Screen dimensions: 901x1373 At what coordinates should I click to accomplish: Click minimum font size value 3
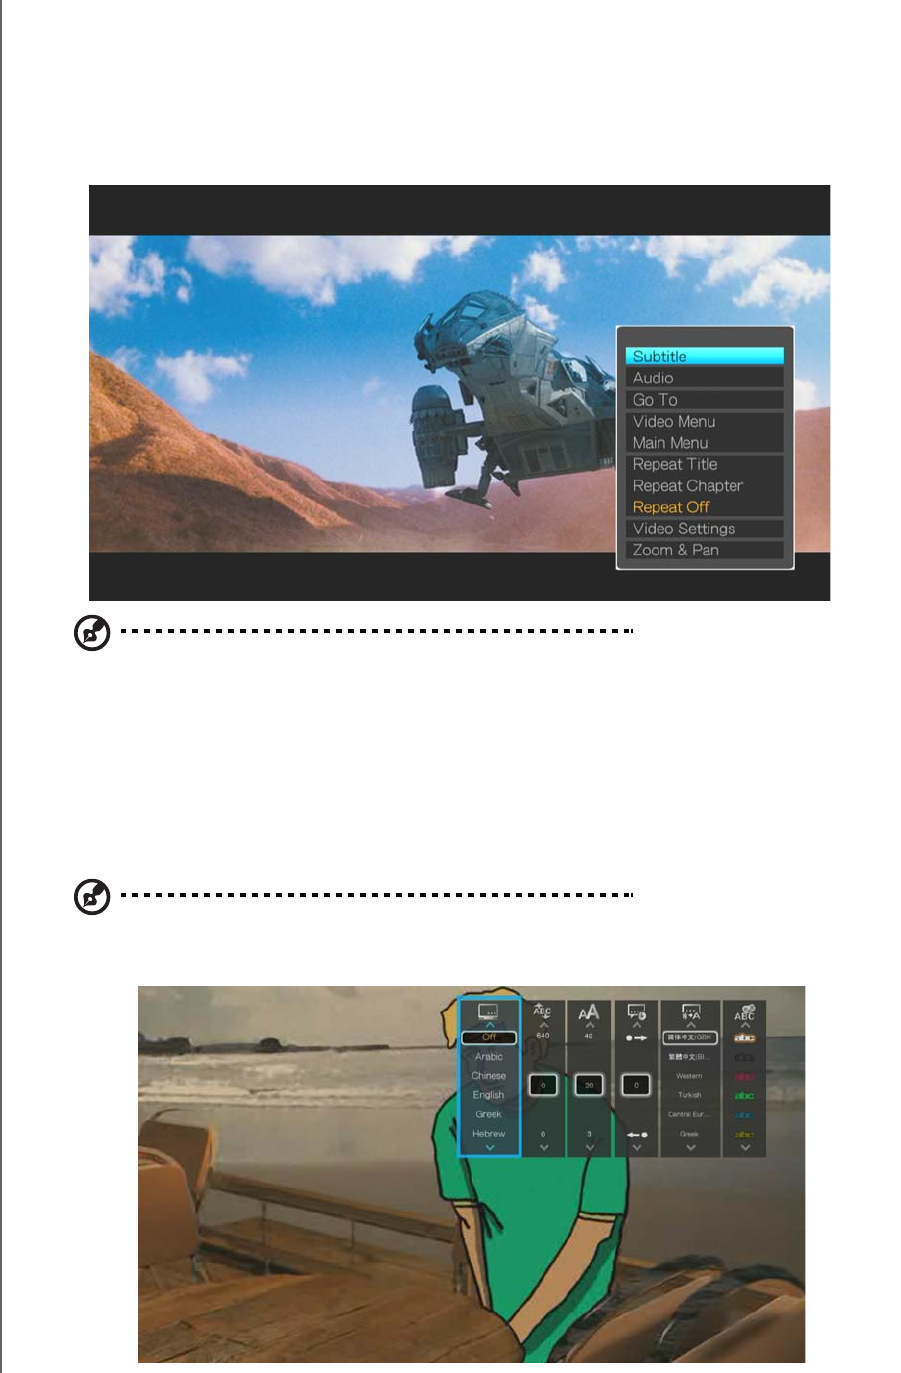tap(589, 1134)
